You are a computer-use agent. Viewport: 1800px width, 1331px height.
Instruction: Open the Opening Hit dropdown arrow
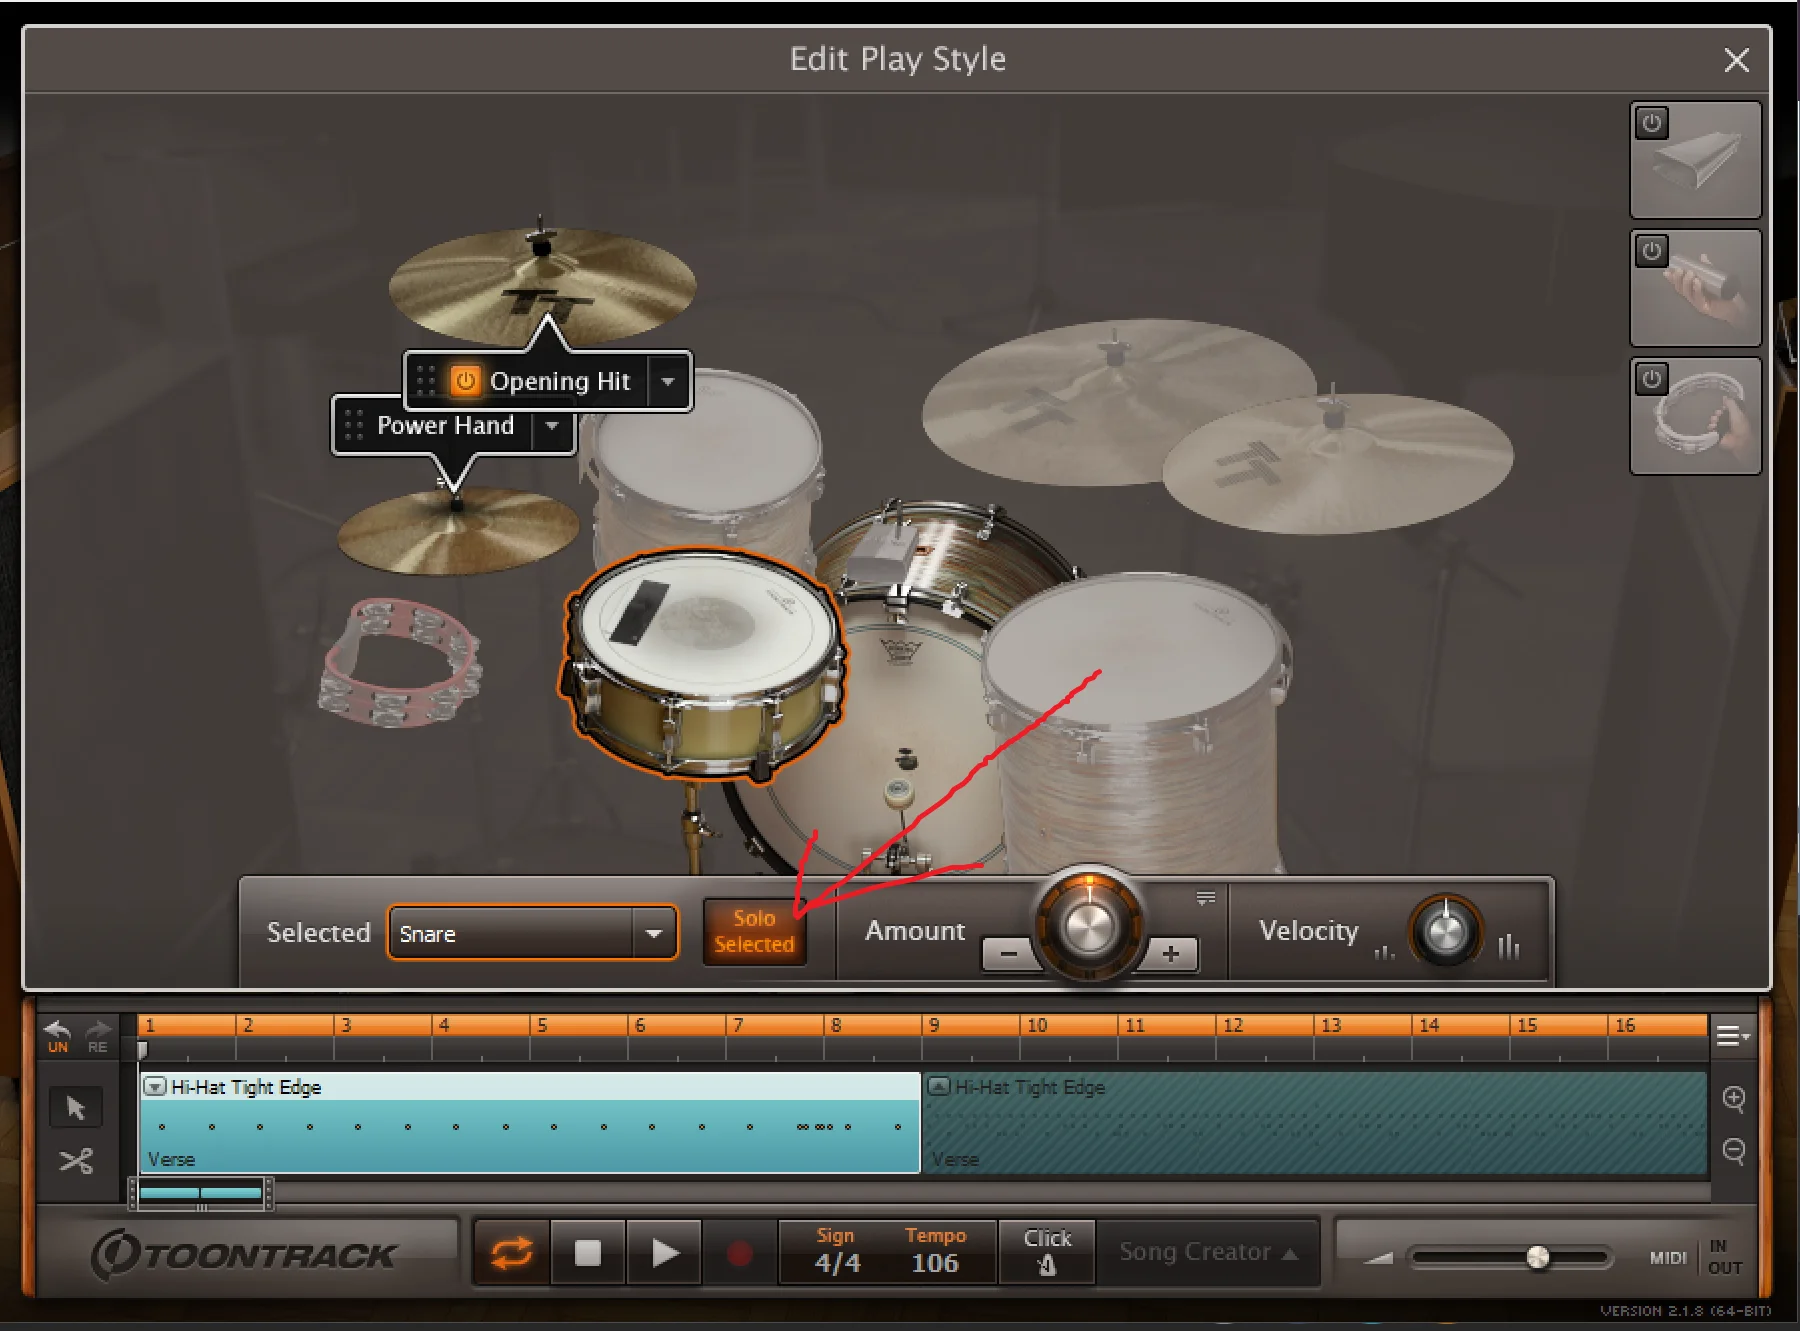click(668, 381)
